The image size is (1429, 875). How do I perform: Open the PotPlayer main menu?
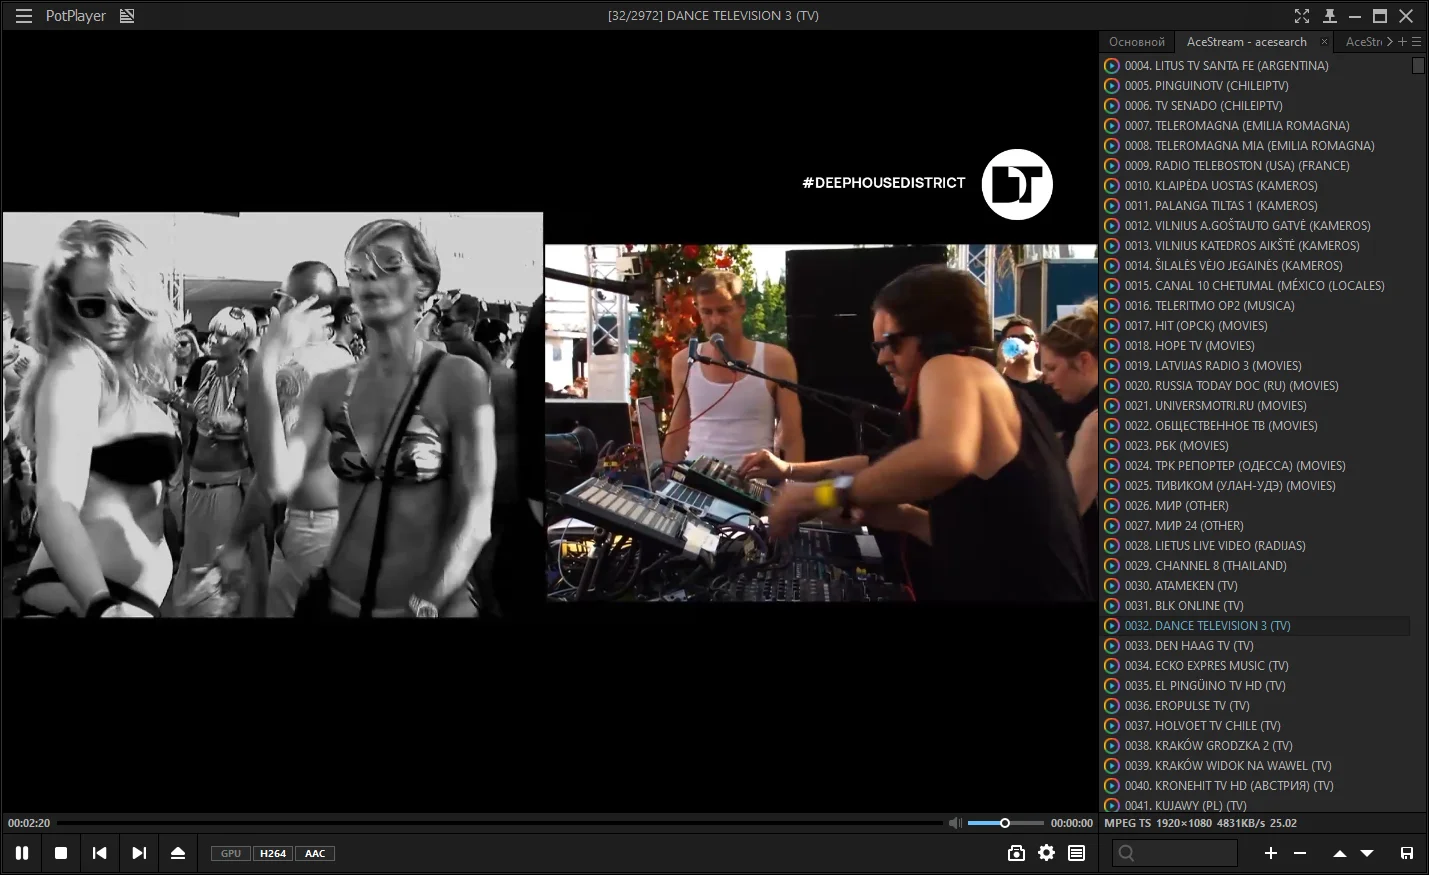(x=24, y=16)
